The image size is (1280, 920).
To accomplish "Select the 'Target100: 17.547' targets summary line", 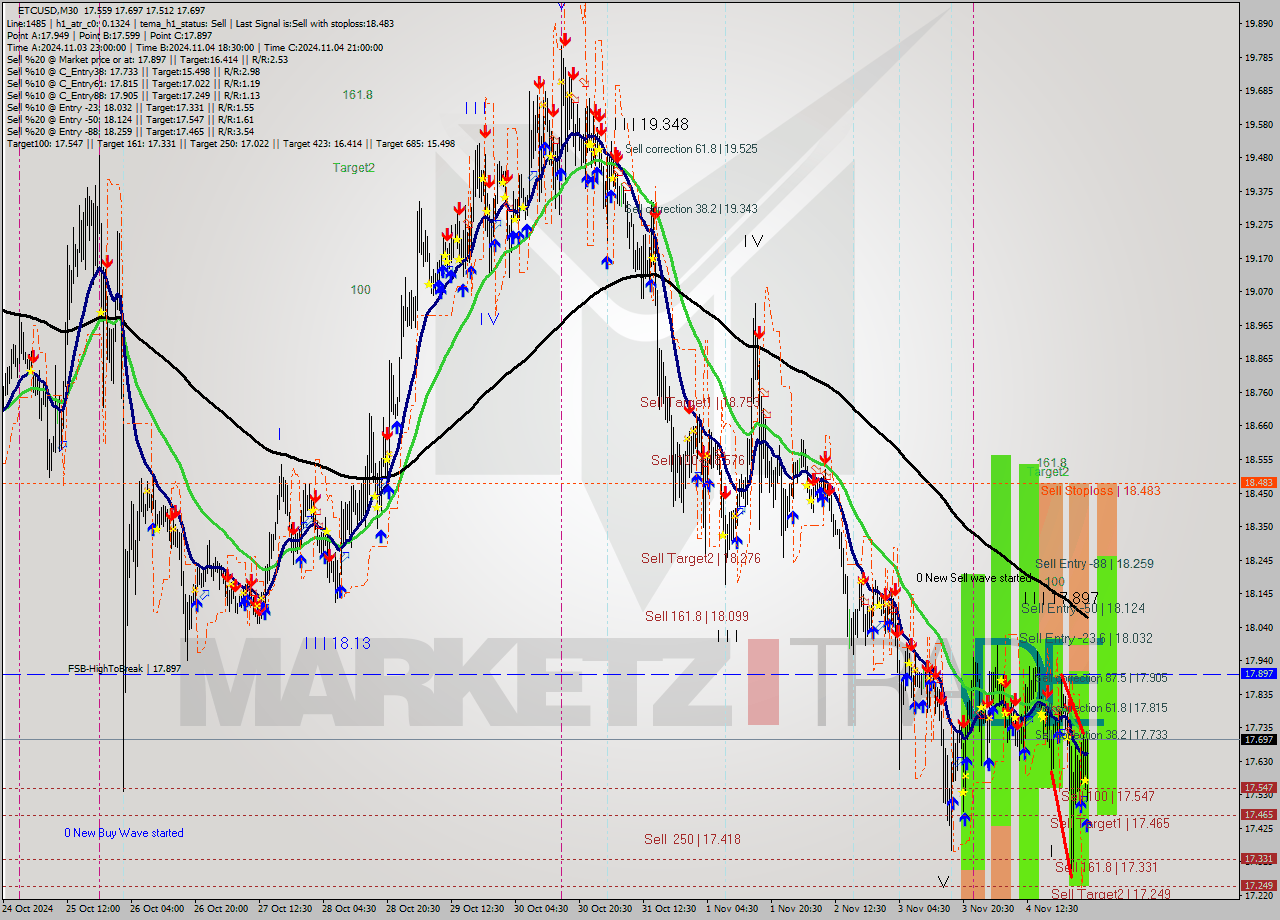I will point(231,143).
